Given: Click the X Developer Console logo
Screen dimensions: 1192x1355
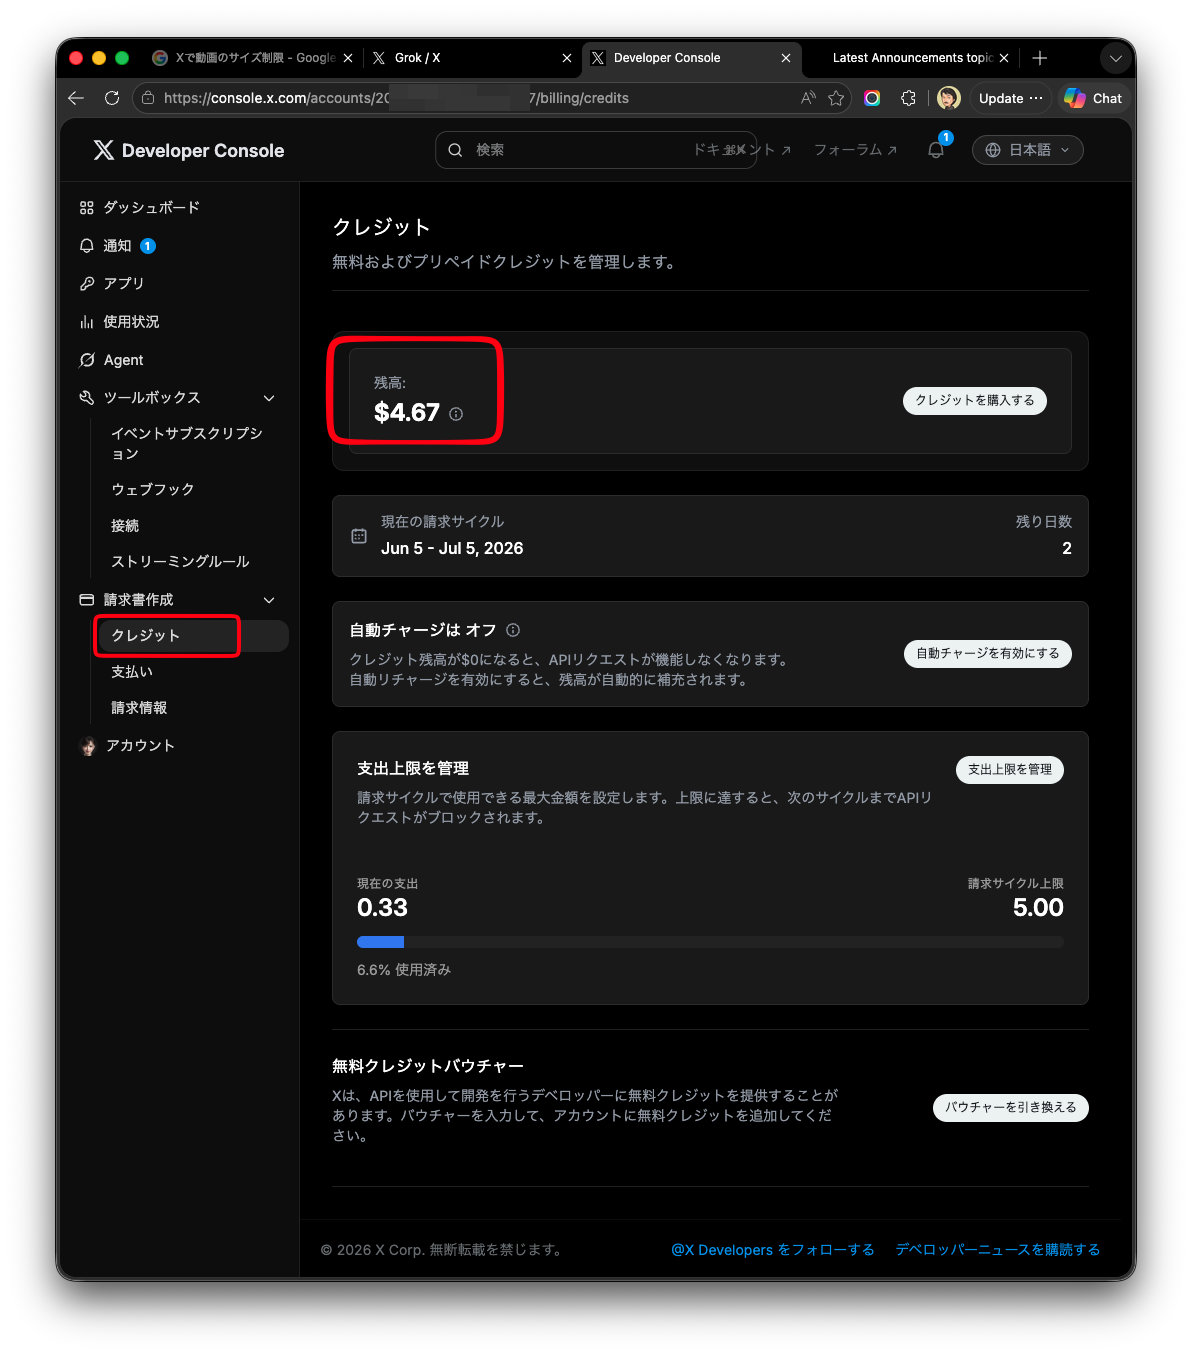Looking at the screenshot, I should (189, 150).
